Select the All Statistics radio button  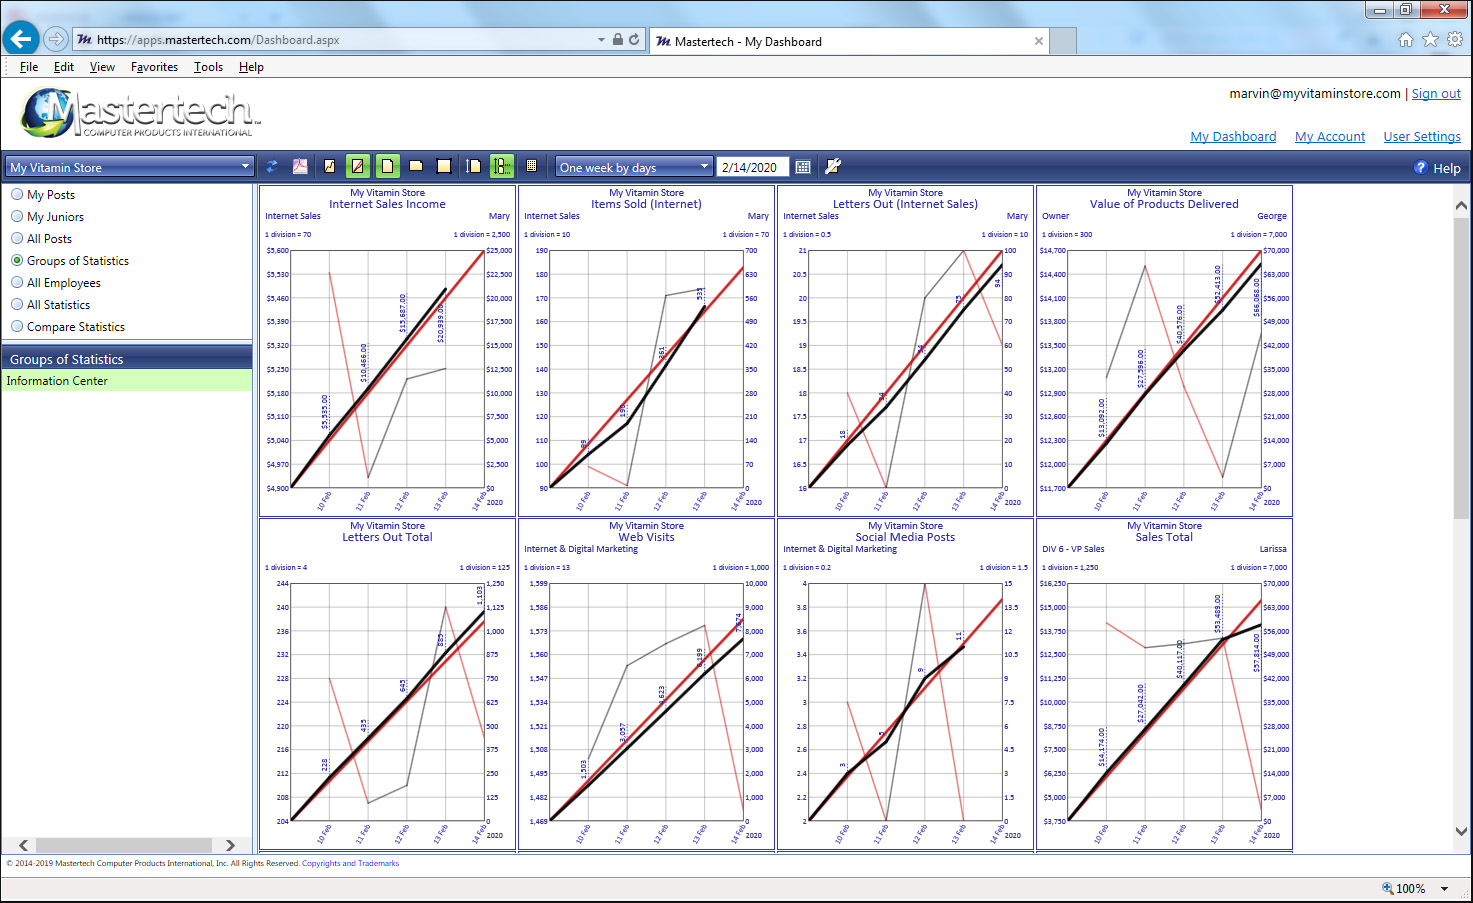coord(17,304)
